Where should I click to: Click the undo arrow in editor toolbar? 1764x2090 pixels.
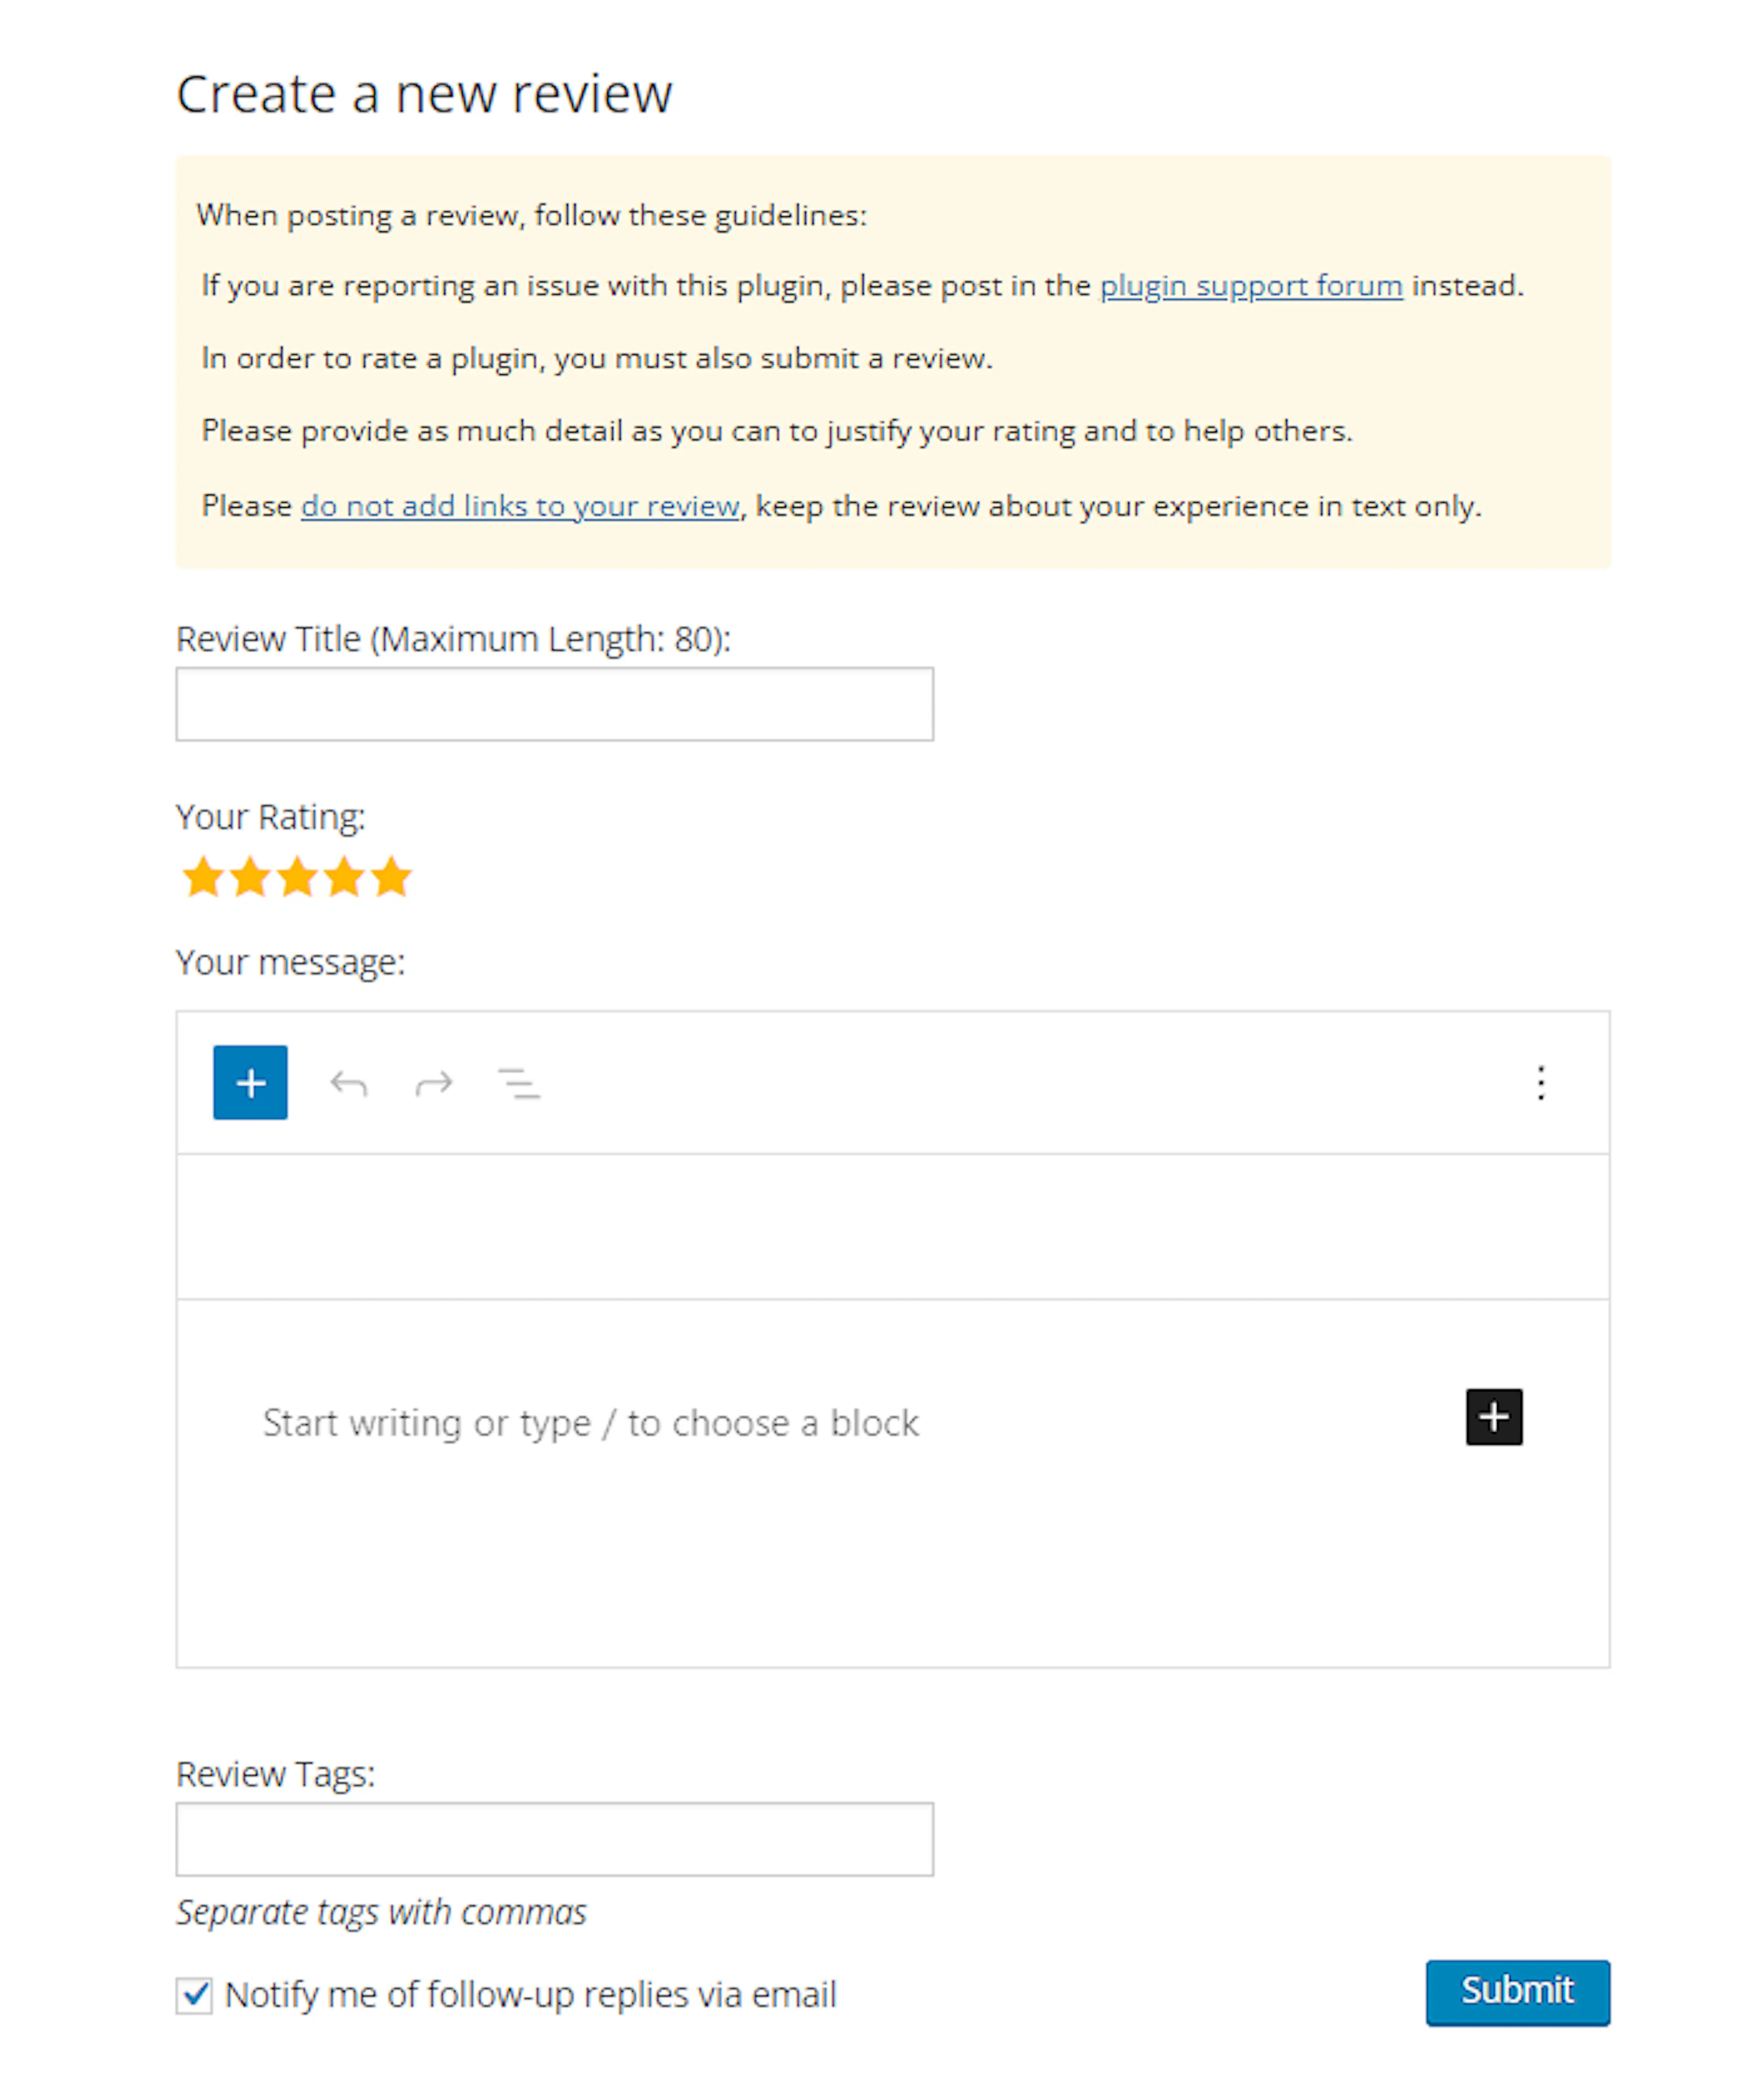pyautogui.click(x=349, y=1083)
